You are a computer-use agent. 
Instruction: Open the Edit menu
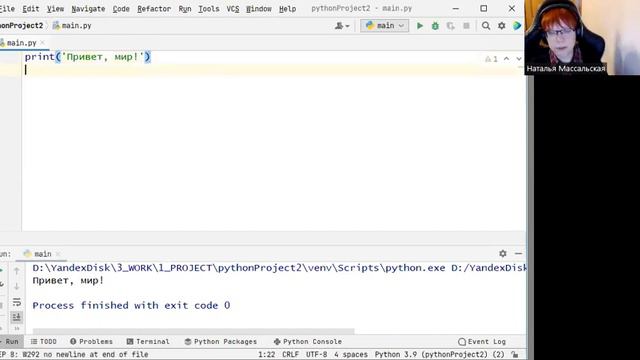click(31, 9)
